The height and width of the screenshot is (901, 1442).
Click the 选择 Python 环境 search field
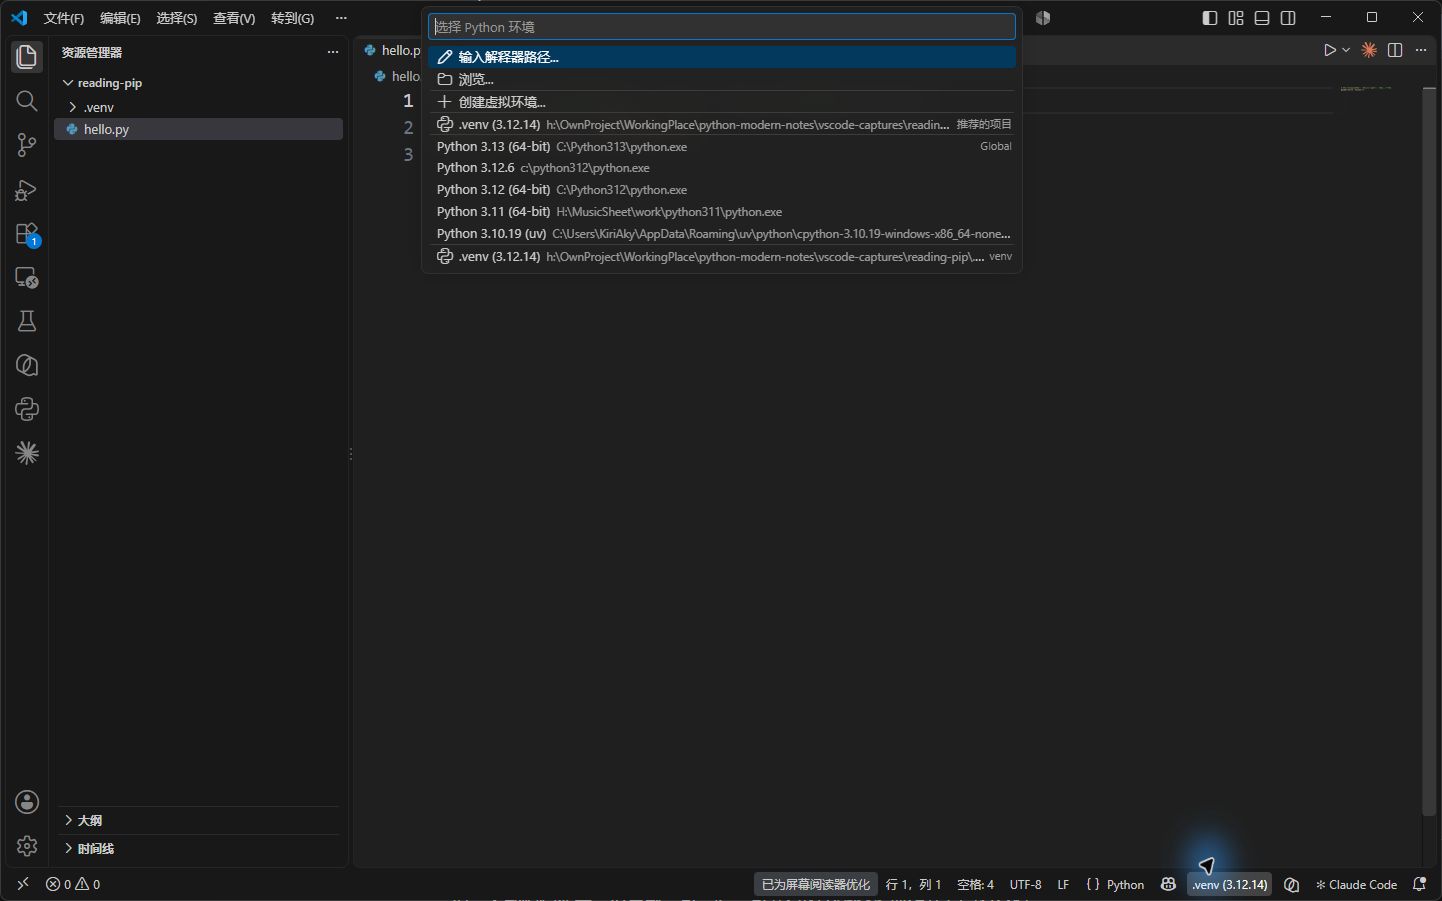coord(722,27)
